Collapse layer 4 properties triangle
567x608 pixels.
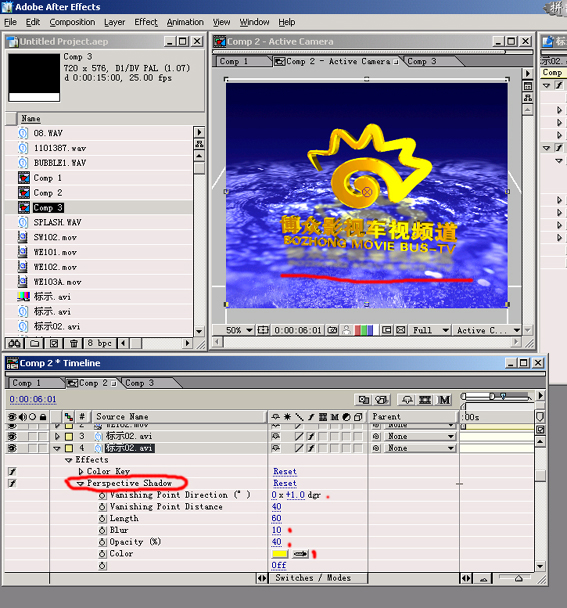[57, 449]
